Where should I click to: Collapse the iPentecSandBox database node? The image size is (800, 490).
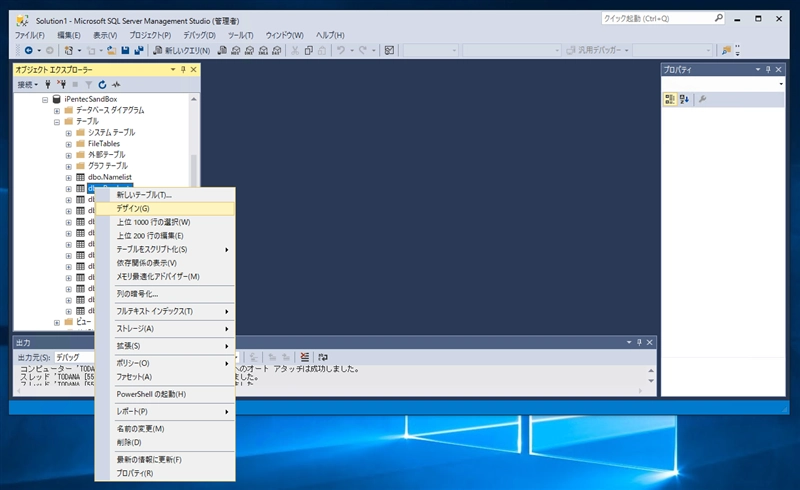(x=45, y=100)
